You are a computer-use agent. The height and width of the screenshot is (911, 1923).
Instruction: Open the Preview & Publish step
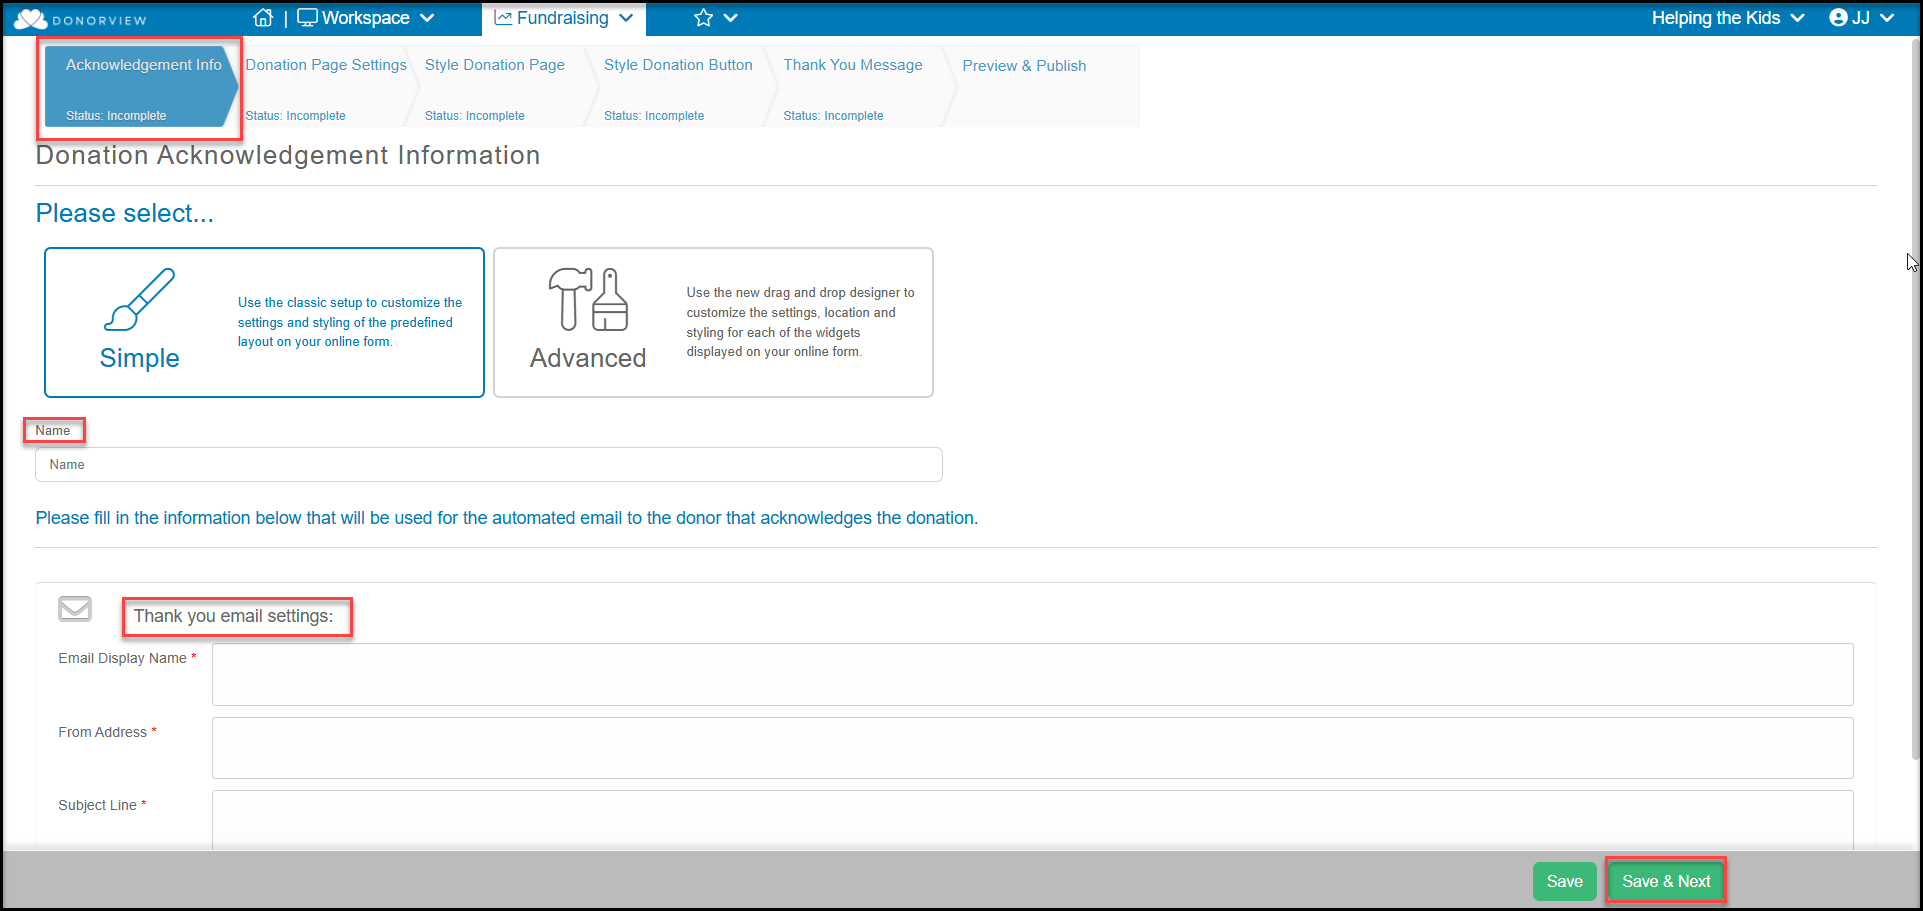pyautogui.click(x=1040, y=87)
